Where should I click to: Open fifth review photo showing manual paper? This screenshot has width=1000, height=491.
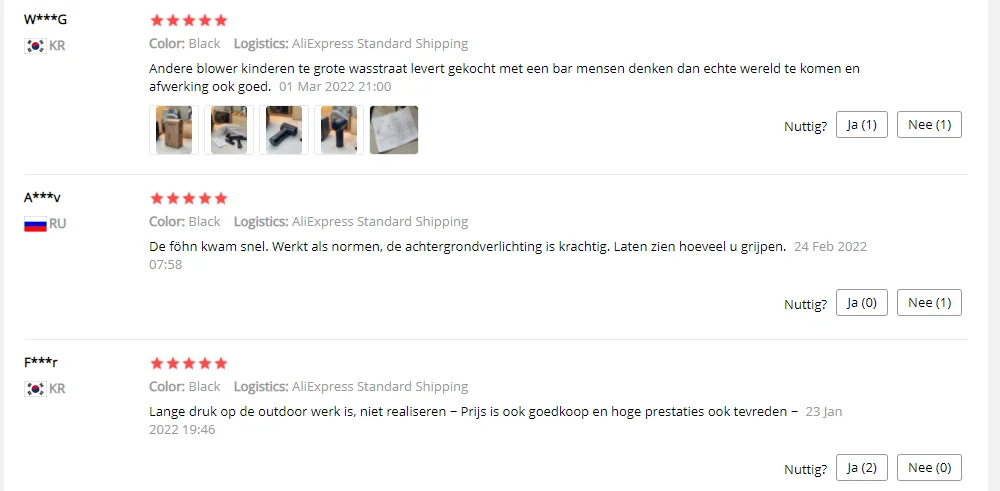point(394,130)
